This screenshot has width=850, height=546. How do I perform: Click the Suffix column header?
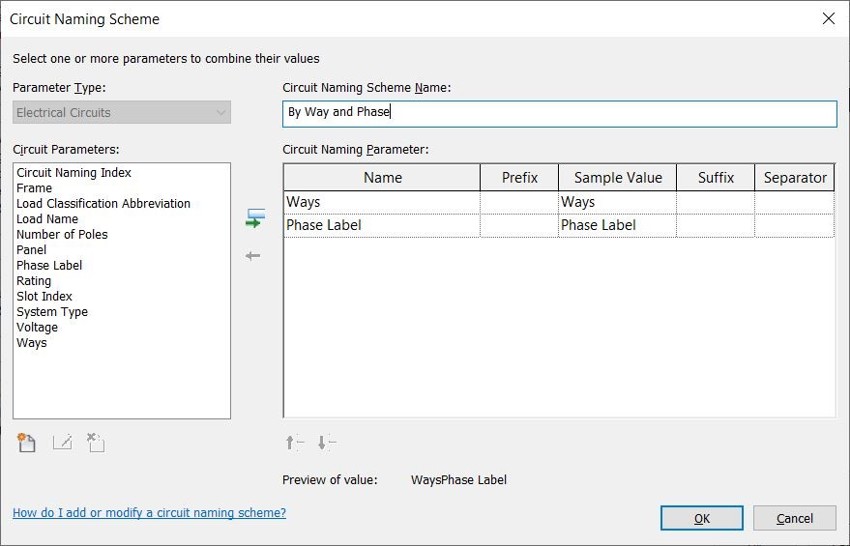pyautogui.click(x=716, y=177)
